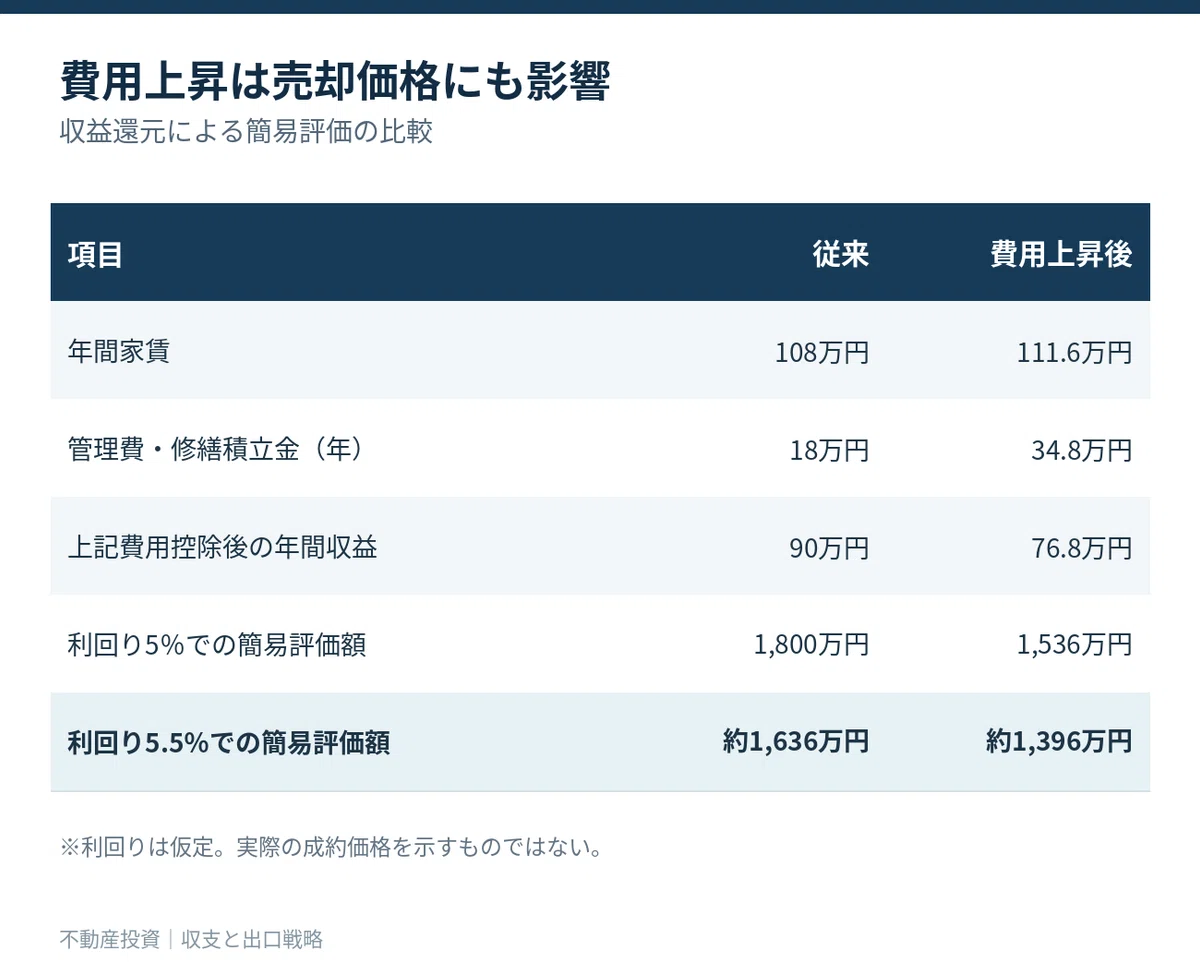The width and height of the screenshot is (1200, 975).
Task: Select the 項目 column header
Action: click(95, 254)
